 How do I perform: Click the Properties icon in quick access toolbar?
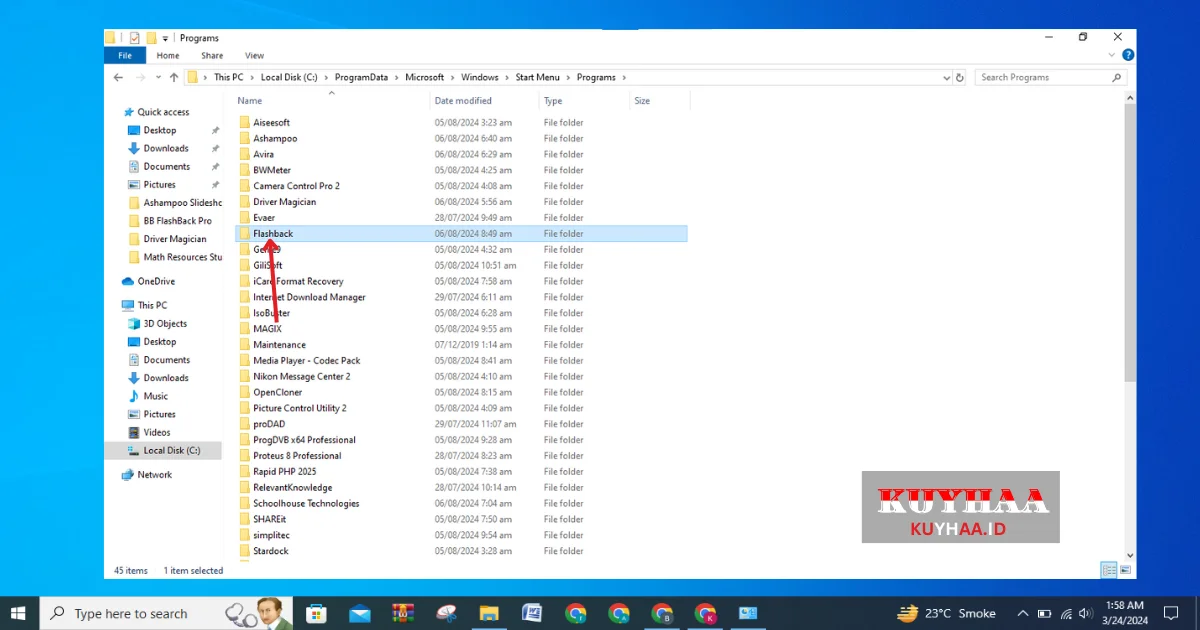[134, 38]
